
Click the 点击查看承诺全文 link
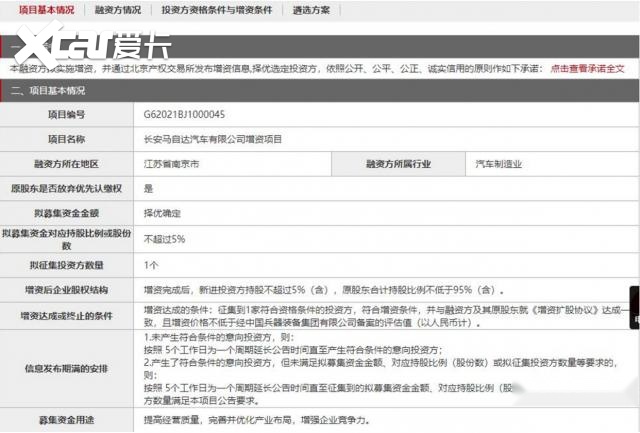coord(588,69)
